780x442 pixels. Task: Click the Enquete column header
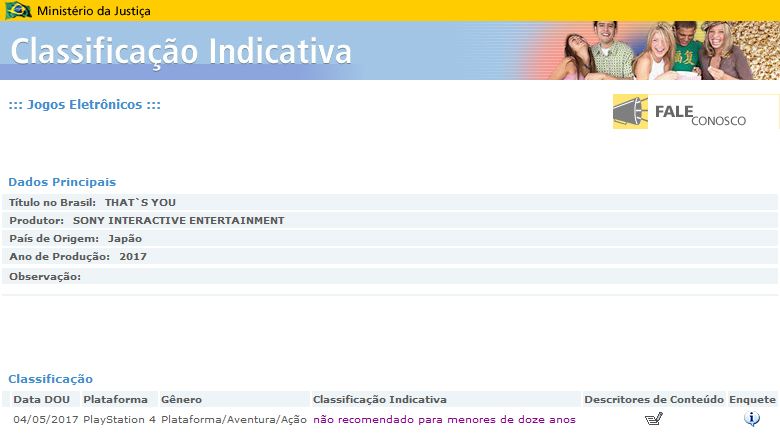(x=752, y=399)
